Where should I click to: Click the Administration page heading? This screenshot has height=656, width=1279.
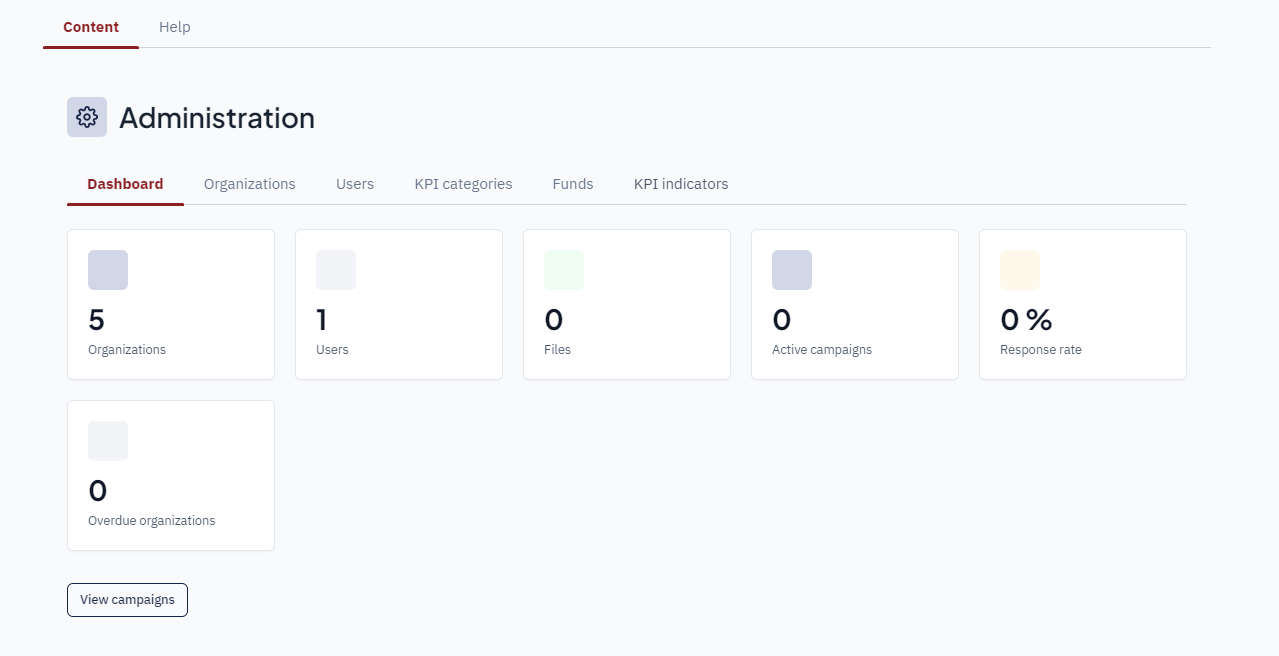[217, 118]
